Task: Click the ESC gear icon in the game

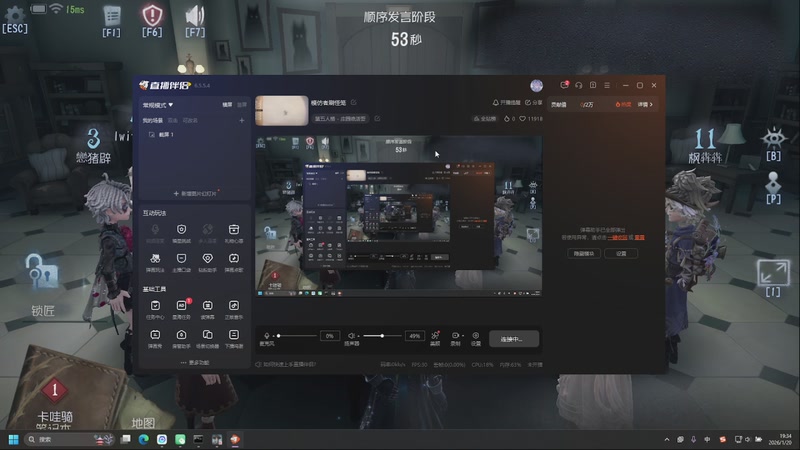Action: 15,14
